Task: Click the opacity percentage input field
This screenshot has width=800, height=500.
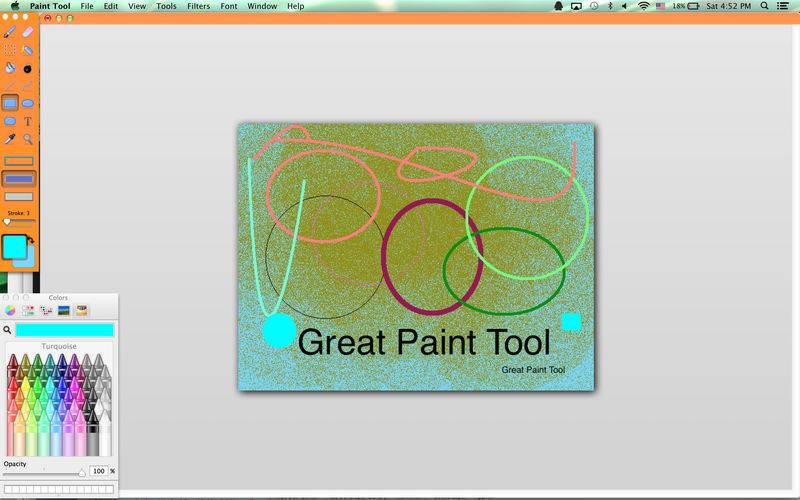Action: click(98, 471)
